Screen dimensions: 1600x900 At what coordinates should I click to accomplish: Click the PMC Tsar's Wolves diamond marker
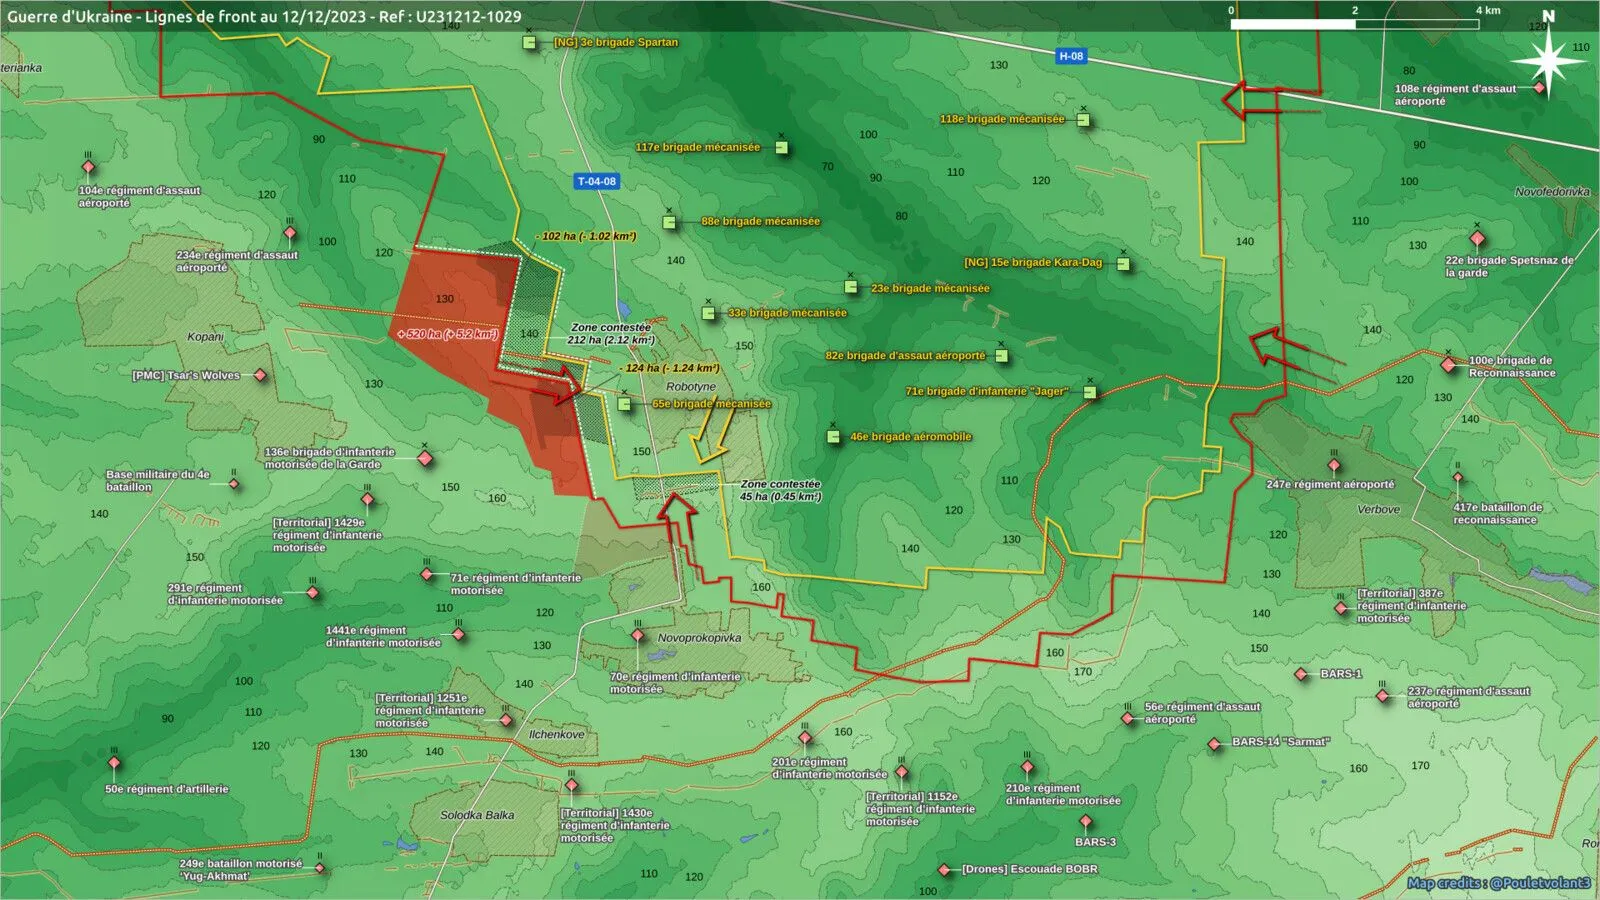260,375
